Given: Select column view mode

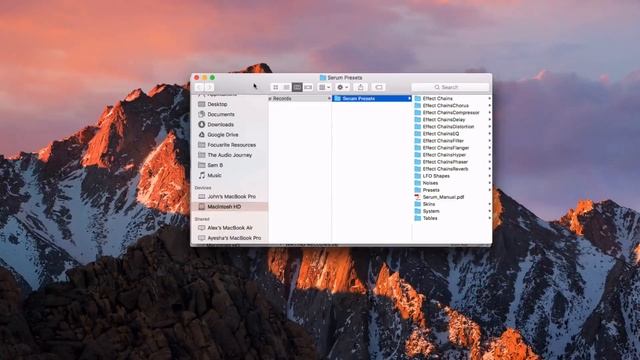Looking at the screenshot, I should [x=297, y=87].
